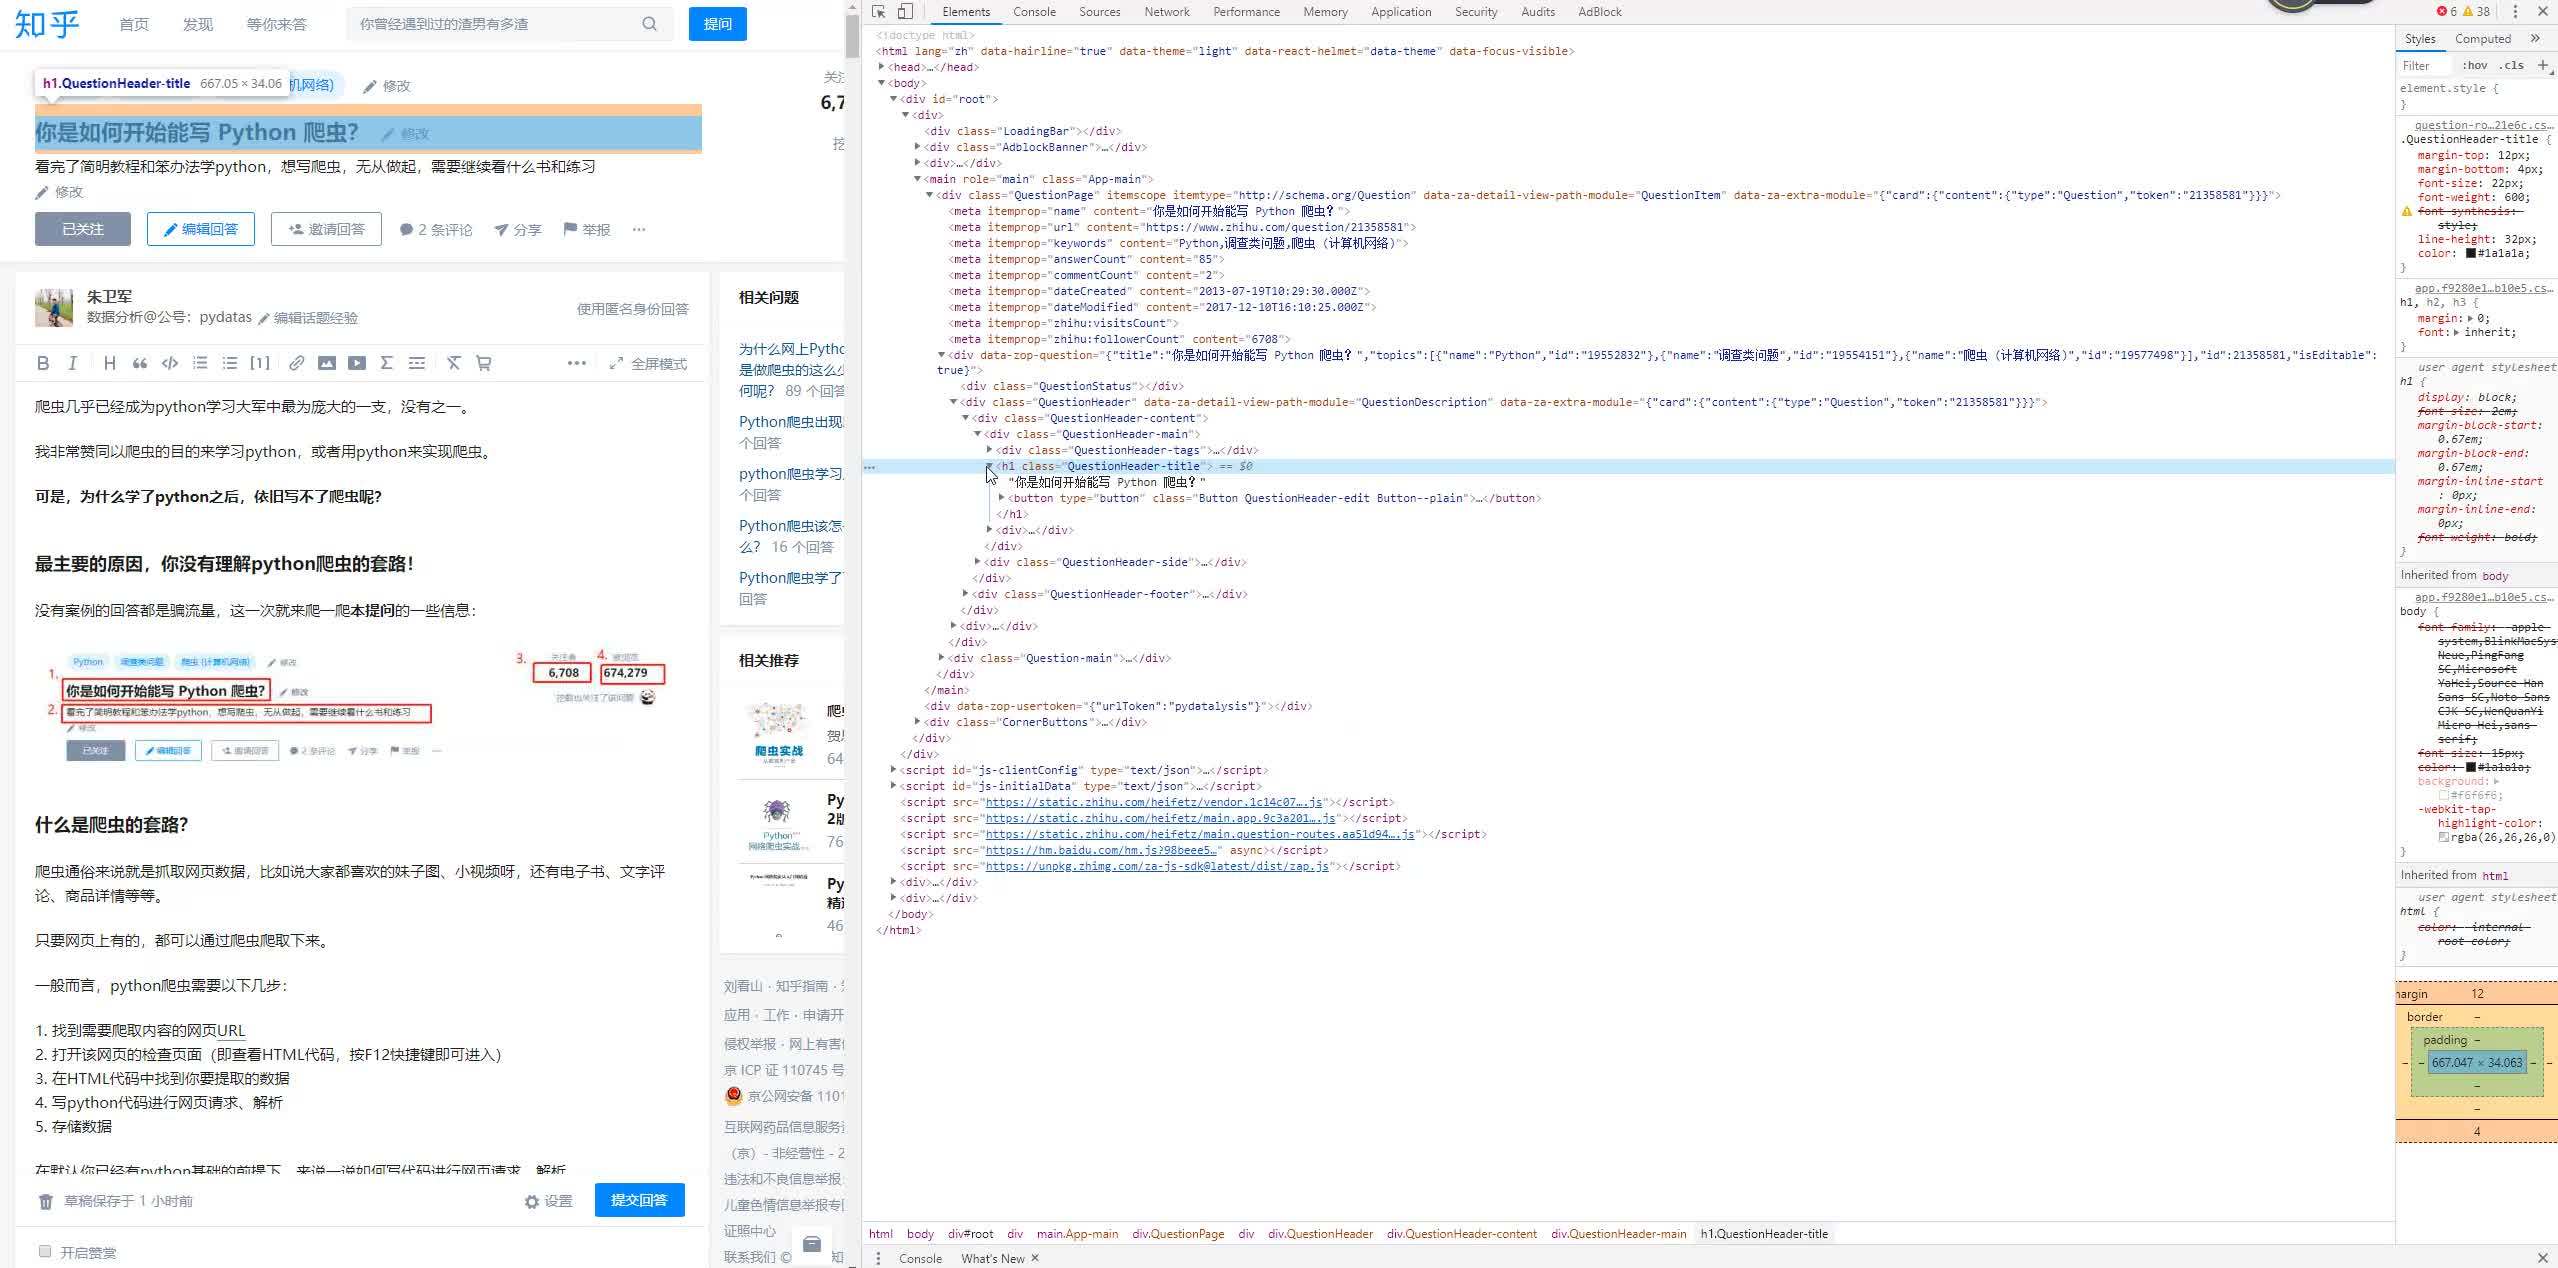
Task: Insert a heading with the H icon
Action: pyautogui.click(x=110, y=363)
